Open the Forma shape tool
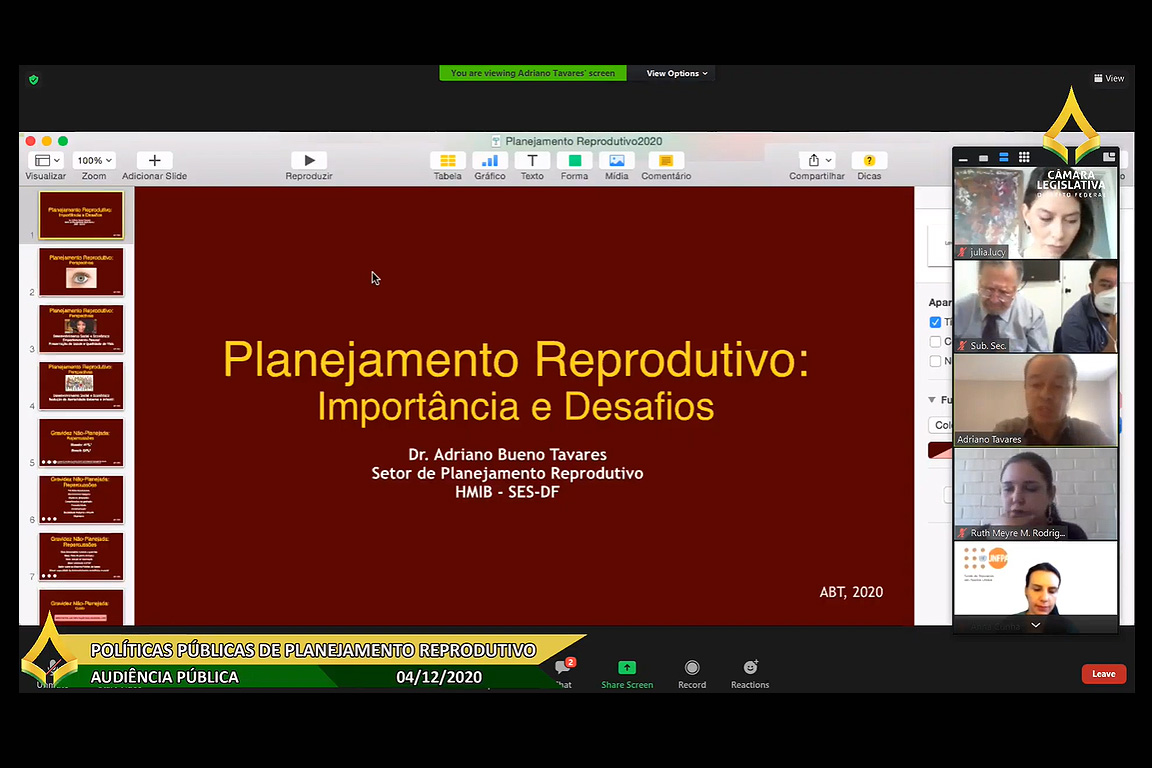 click(x=574, y=161)
